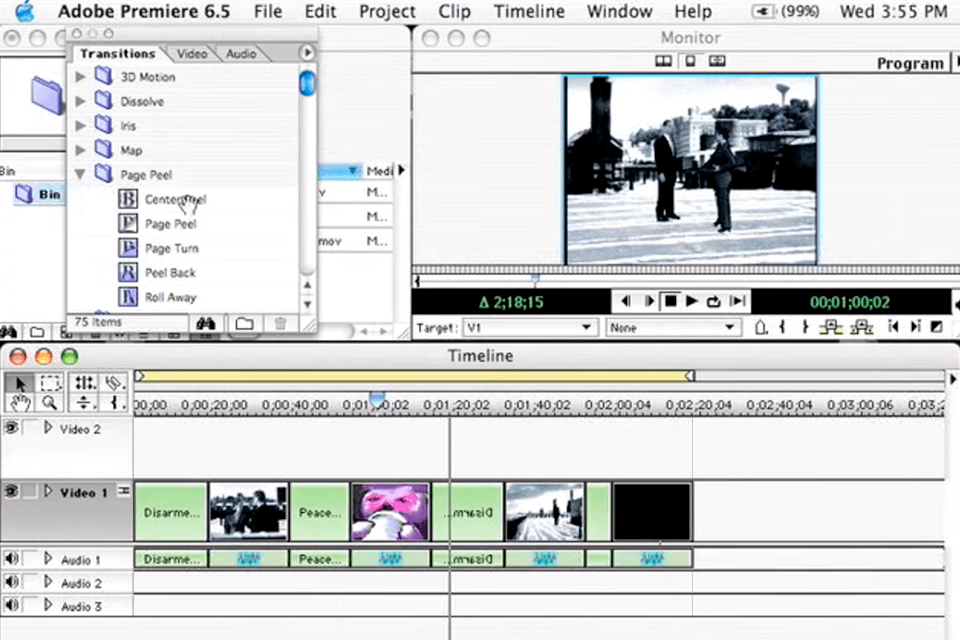Click the Find binoculars icon in the Bin panel

[205, 322]
